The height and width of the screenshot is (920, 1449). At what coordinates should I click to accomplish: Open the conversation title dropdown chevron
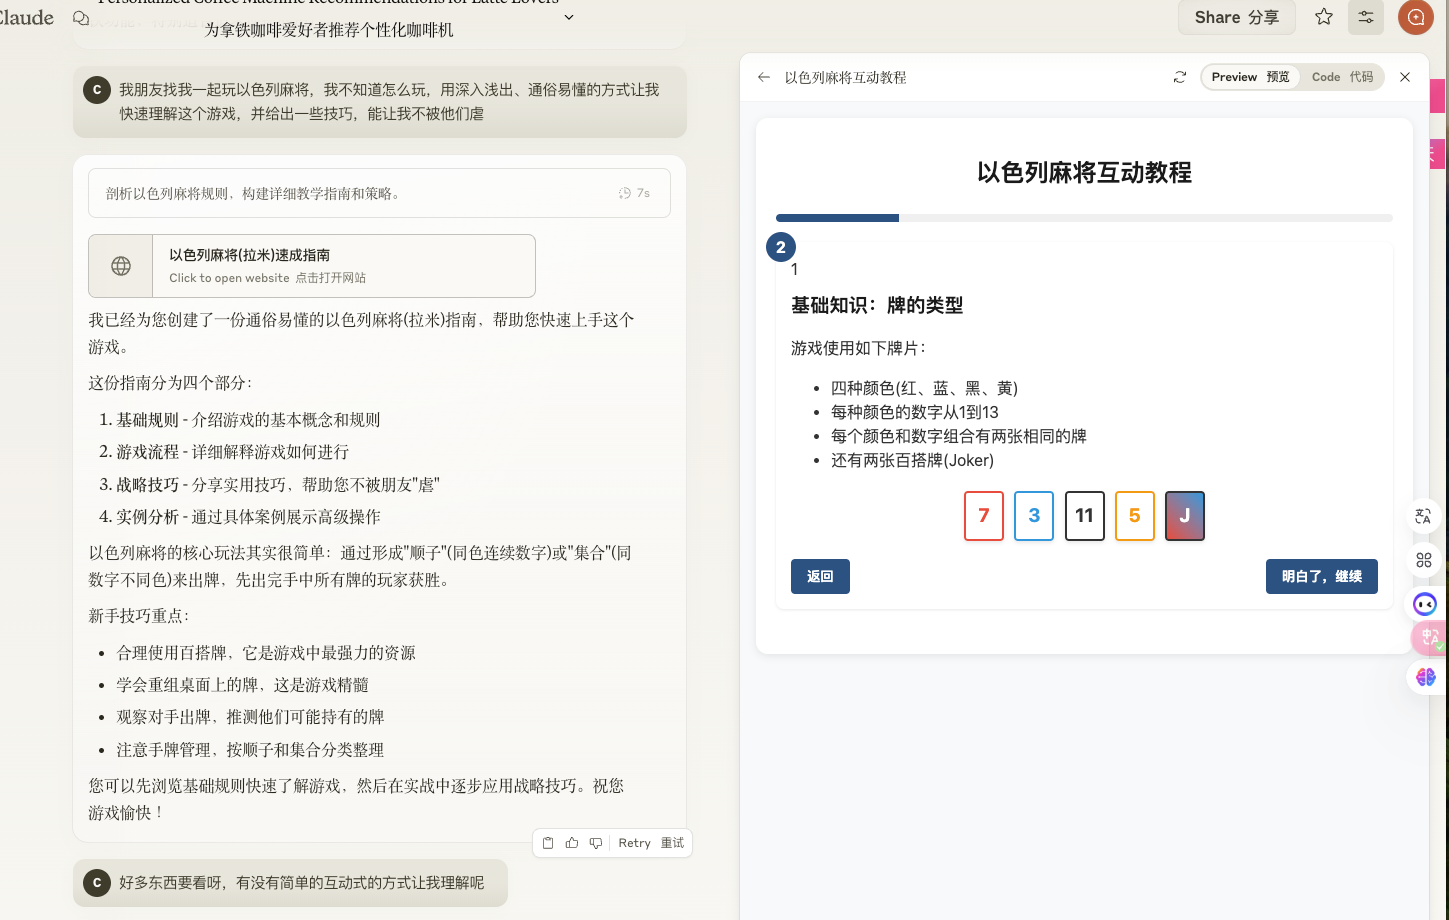coord(569,17)
